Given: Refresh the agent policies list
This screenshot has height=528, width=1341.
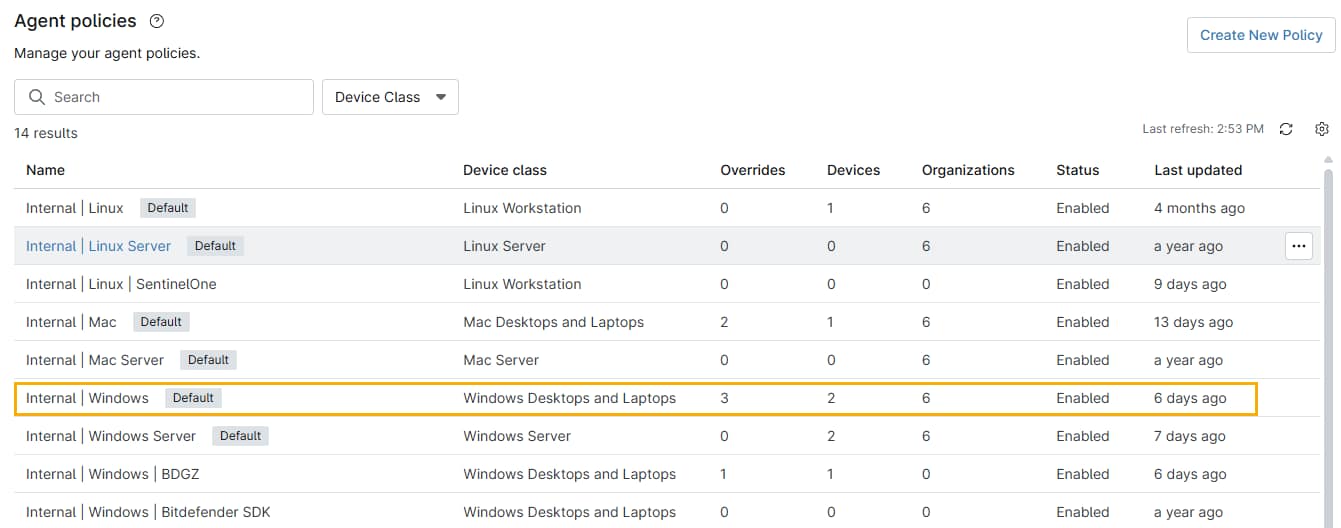Looking at the screenshot, I should click(1286, 129).
